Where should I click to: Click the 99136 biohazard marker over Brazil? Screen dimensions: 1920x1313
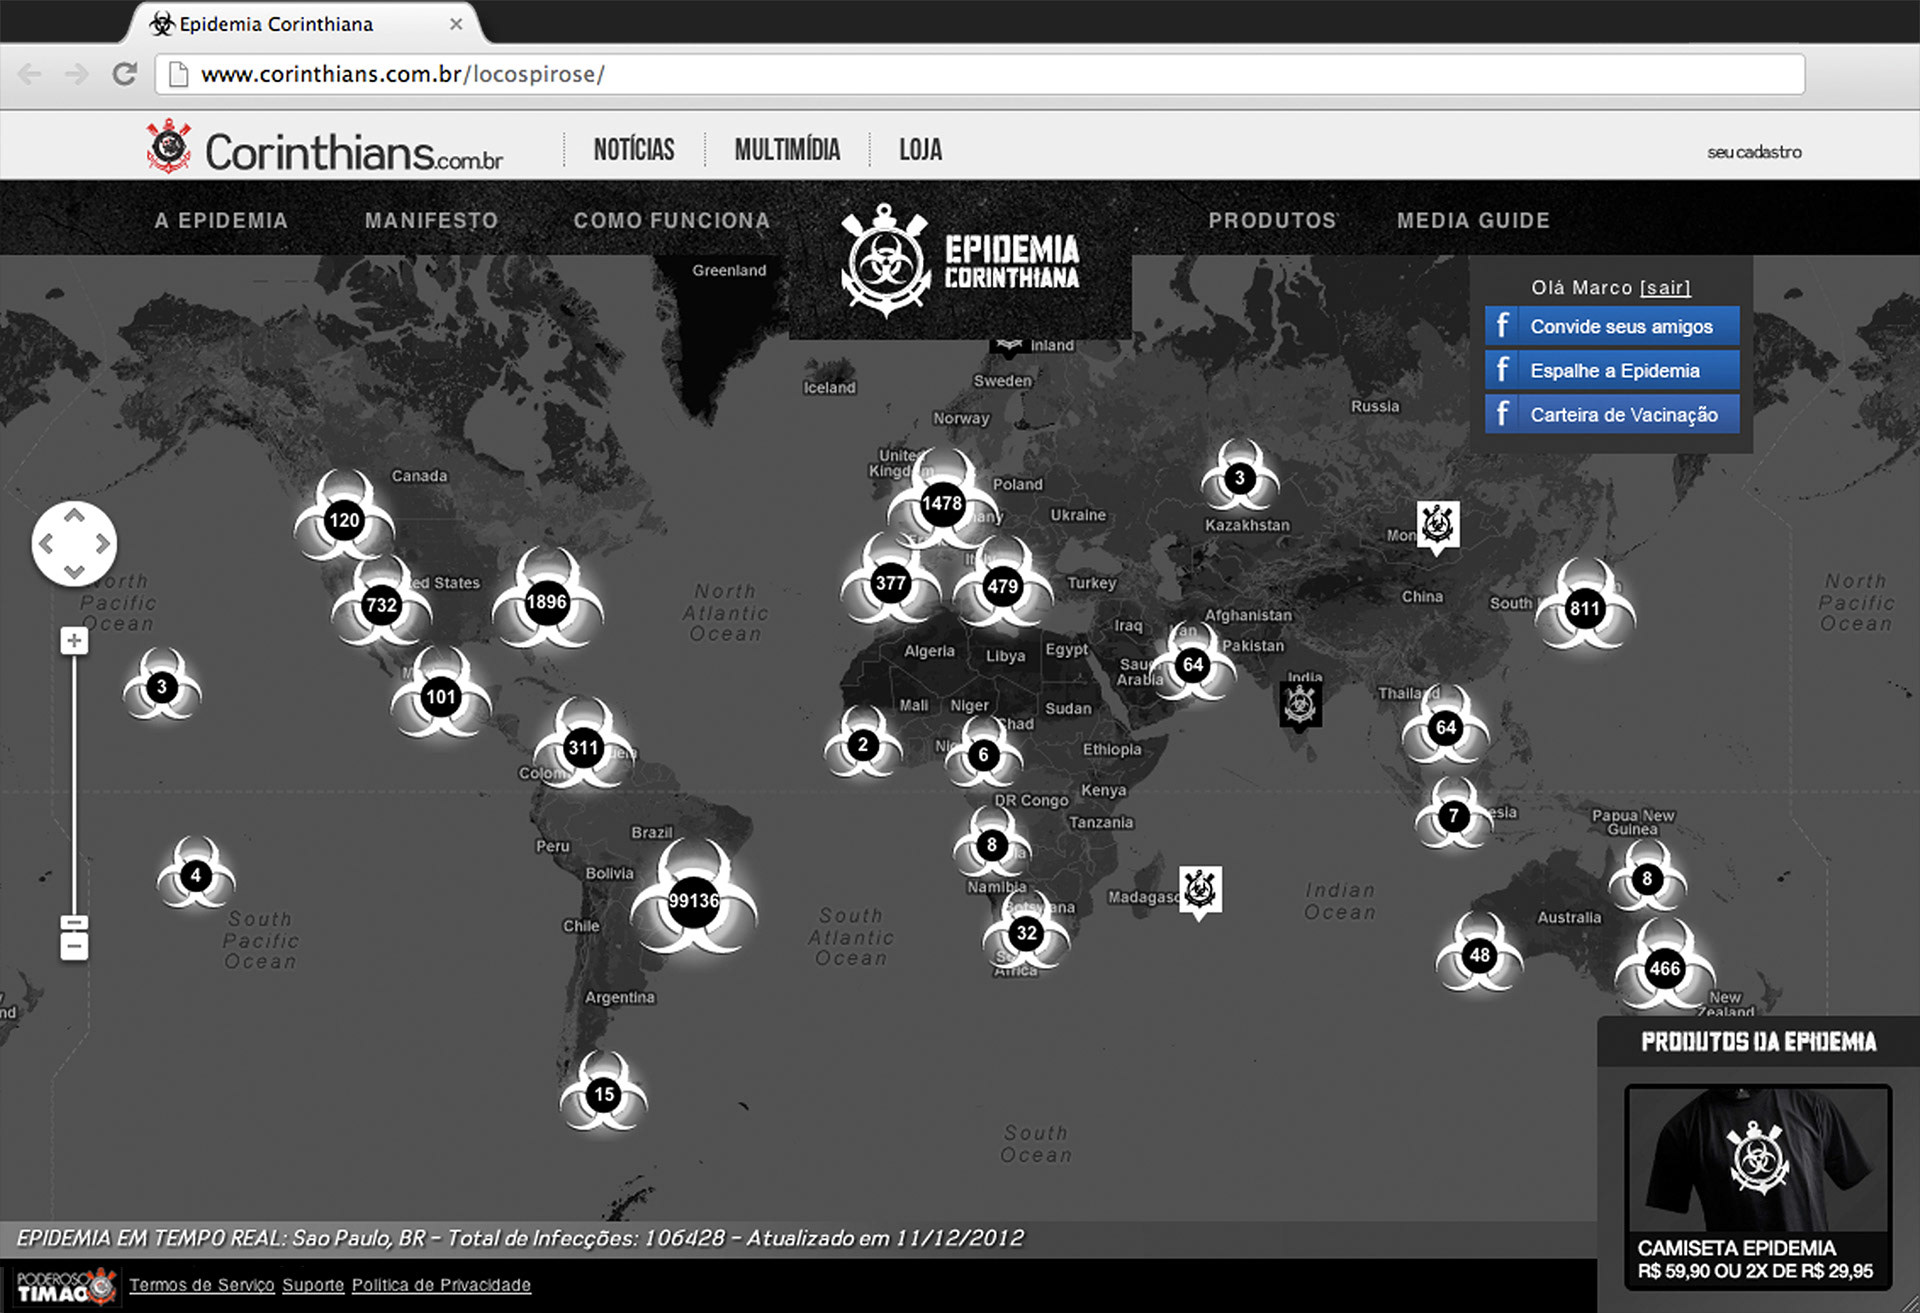(693, 901)
